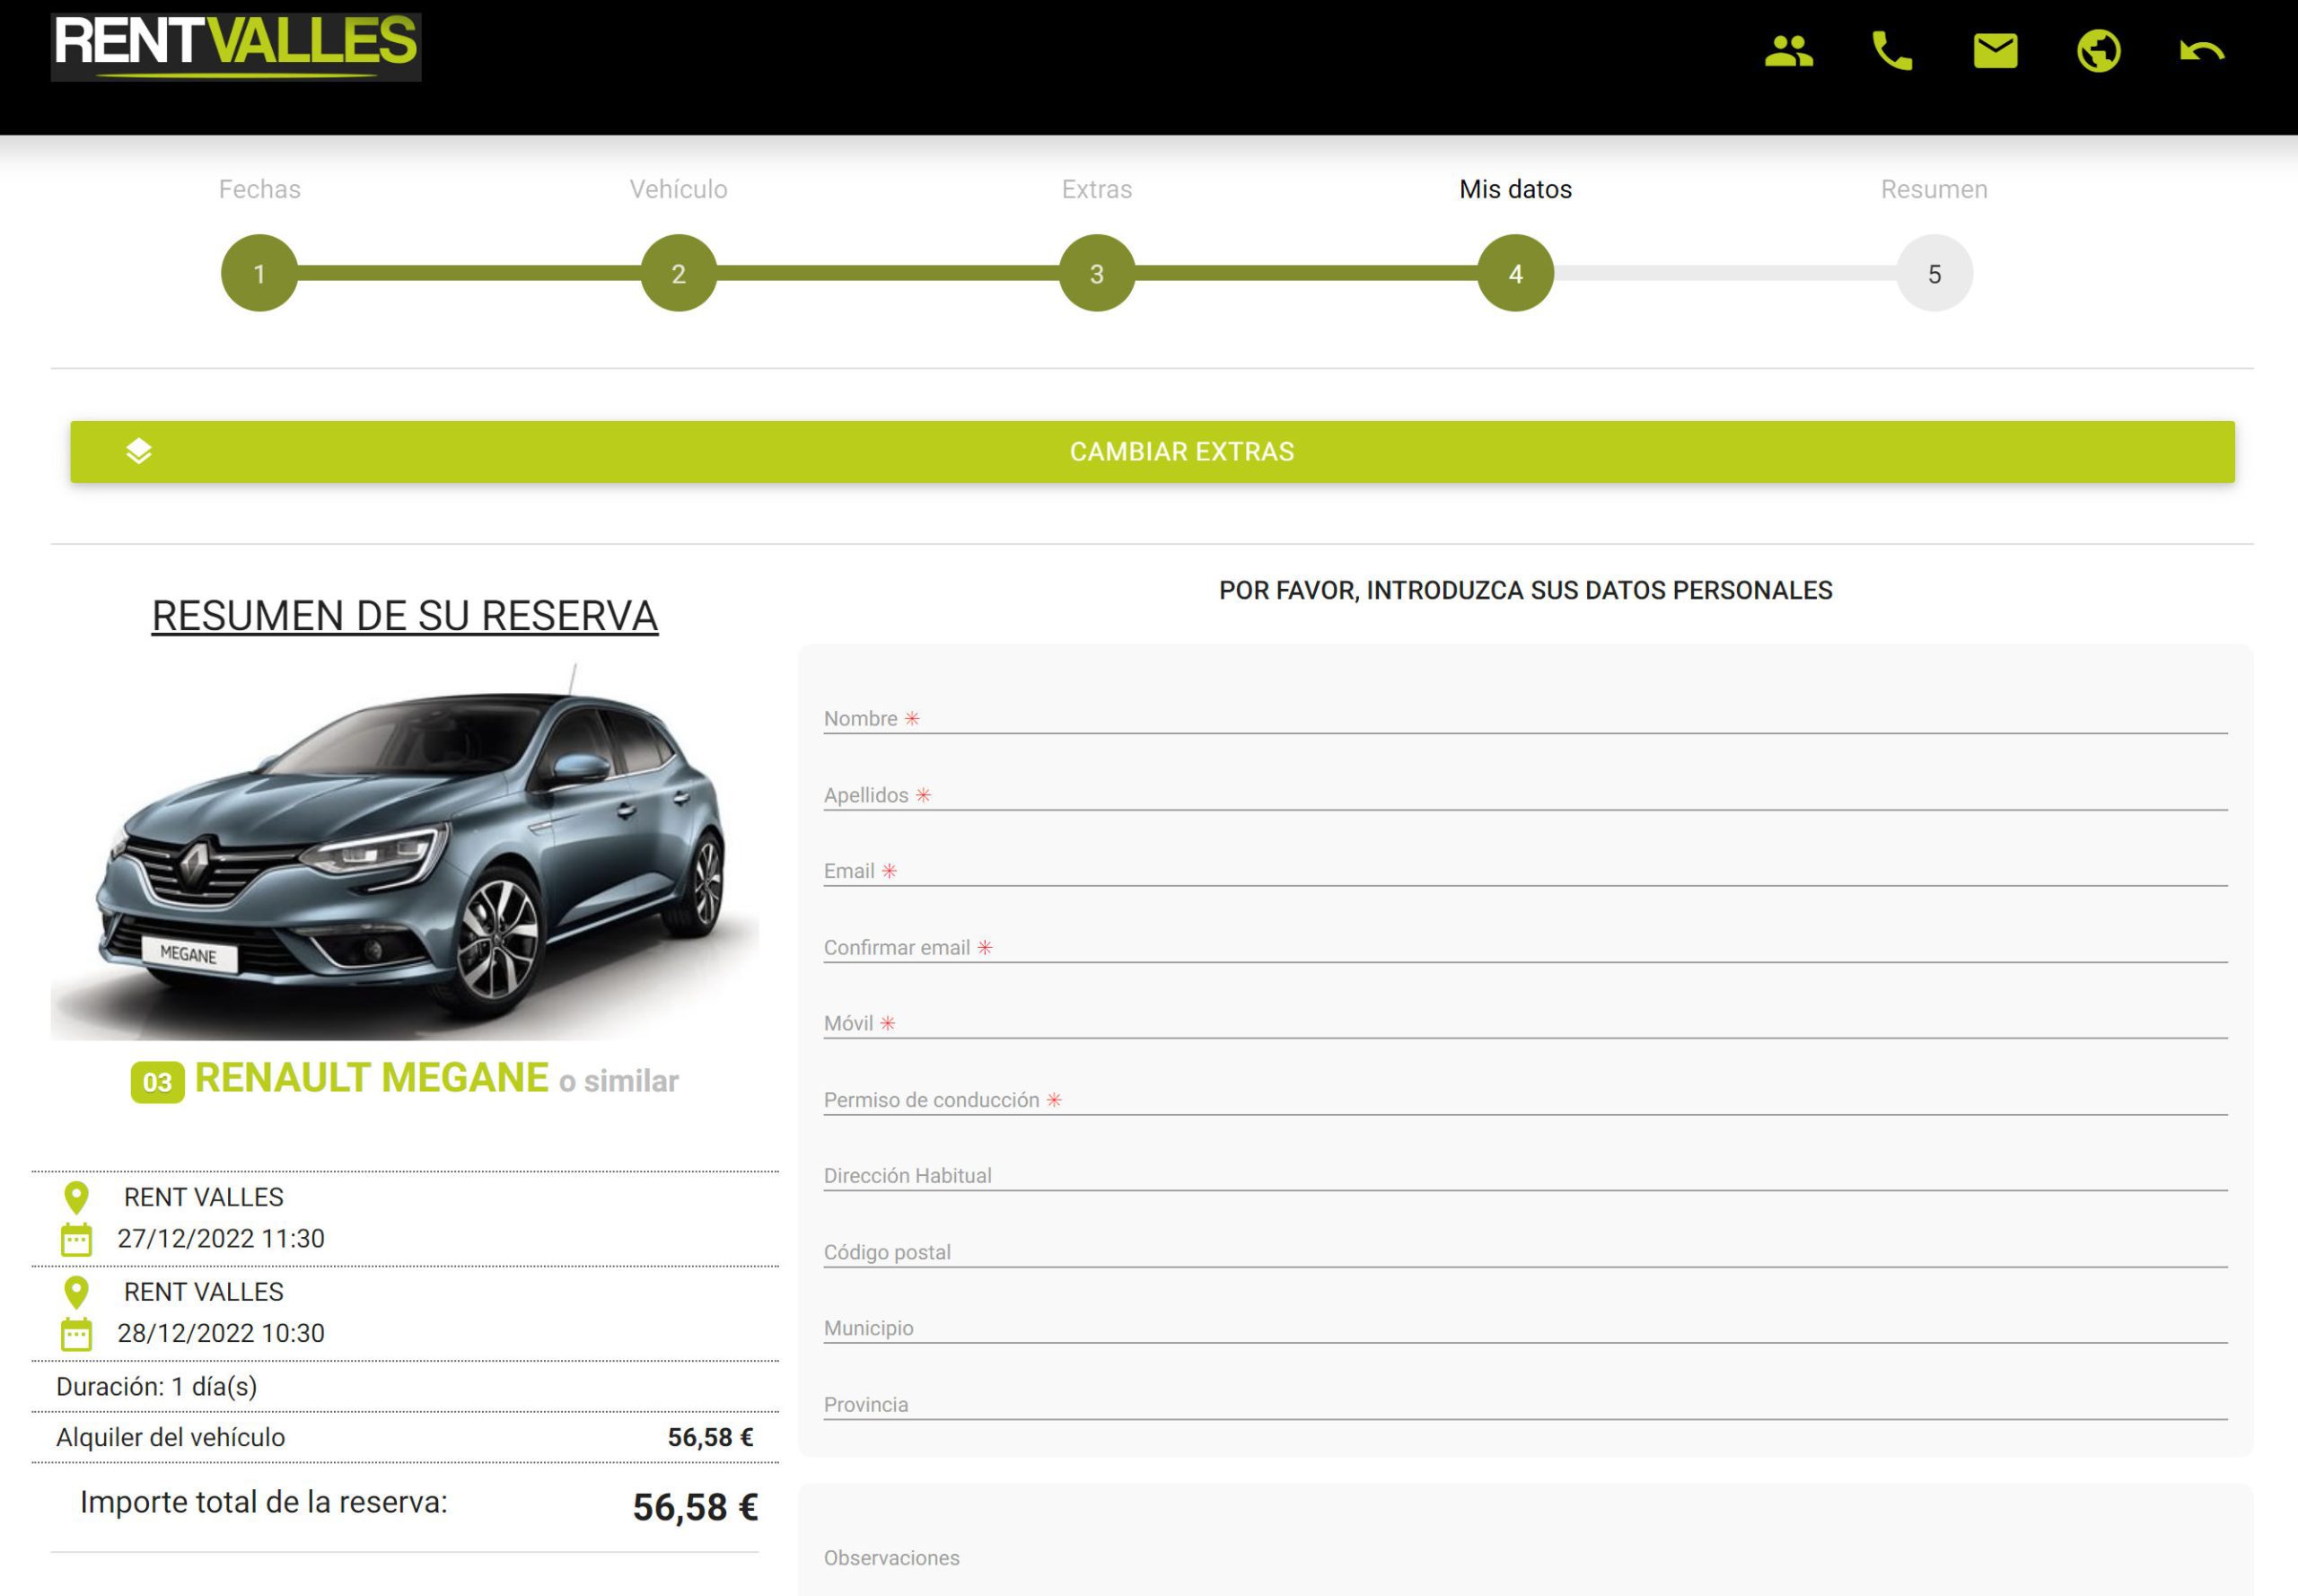Click the Vehículo step label
This screenshot has height=1596, width=2298.
678,189
